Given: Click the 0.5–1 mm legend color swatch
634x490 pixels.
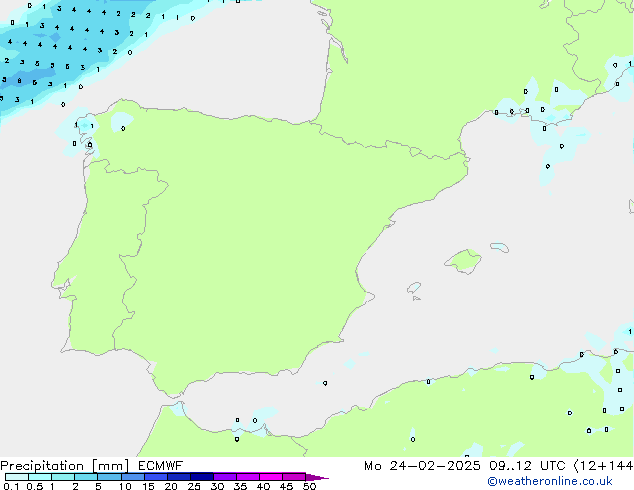Looking at the screenshot, I should click(x=40, y=477).
